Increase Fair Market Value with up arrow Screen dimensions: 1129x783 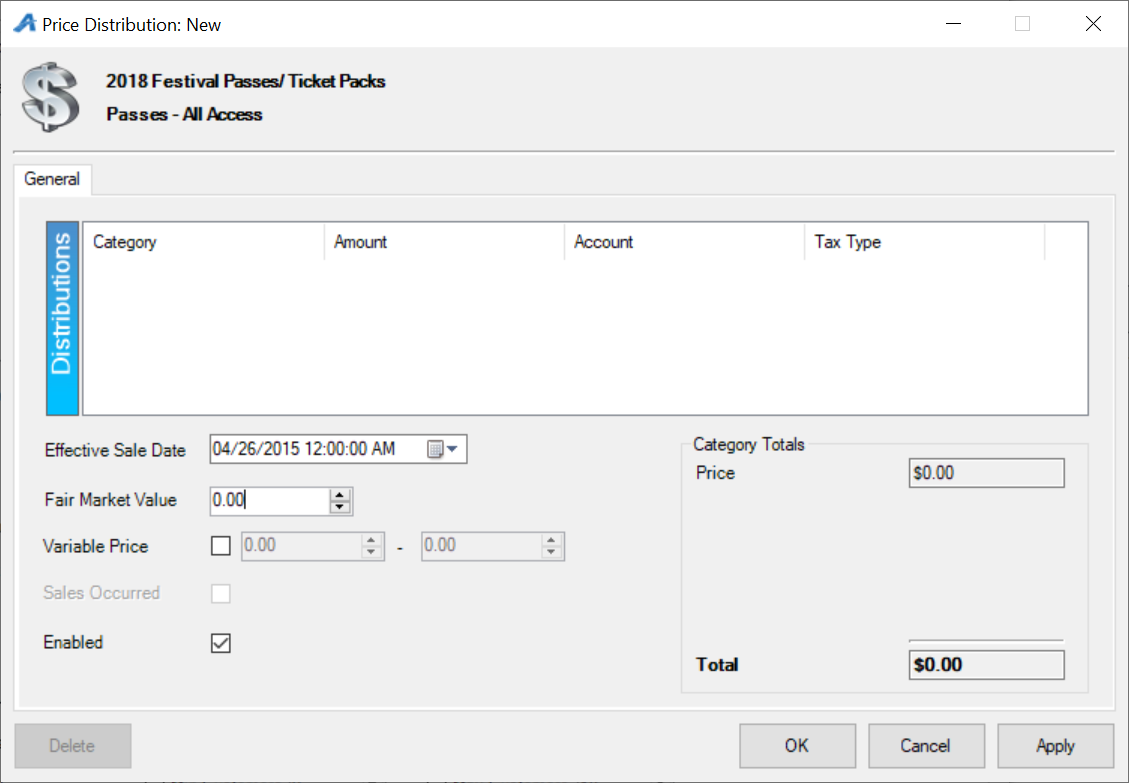point(340,495)
